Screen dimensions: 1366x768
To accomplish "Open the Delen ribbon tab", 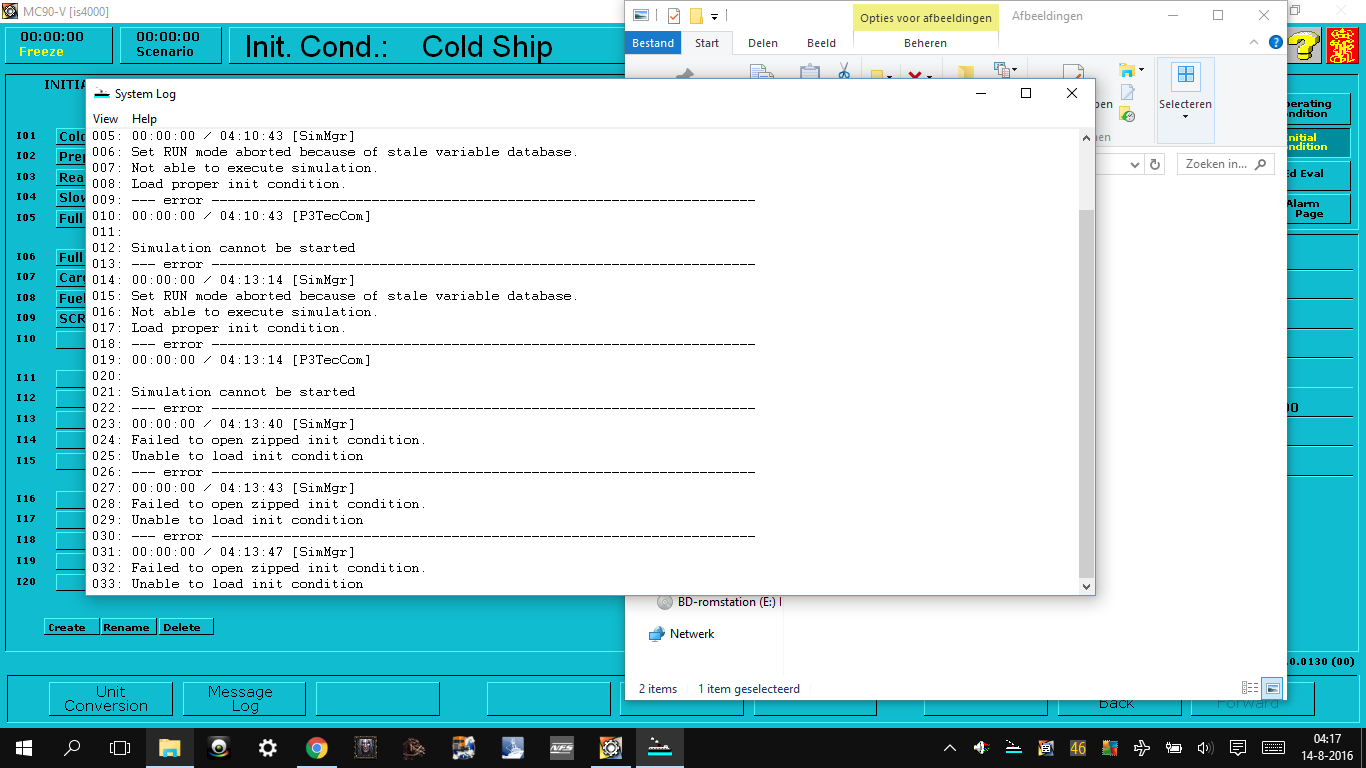I will (764, 43).
